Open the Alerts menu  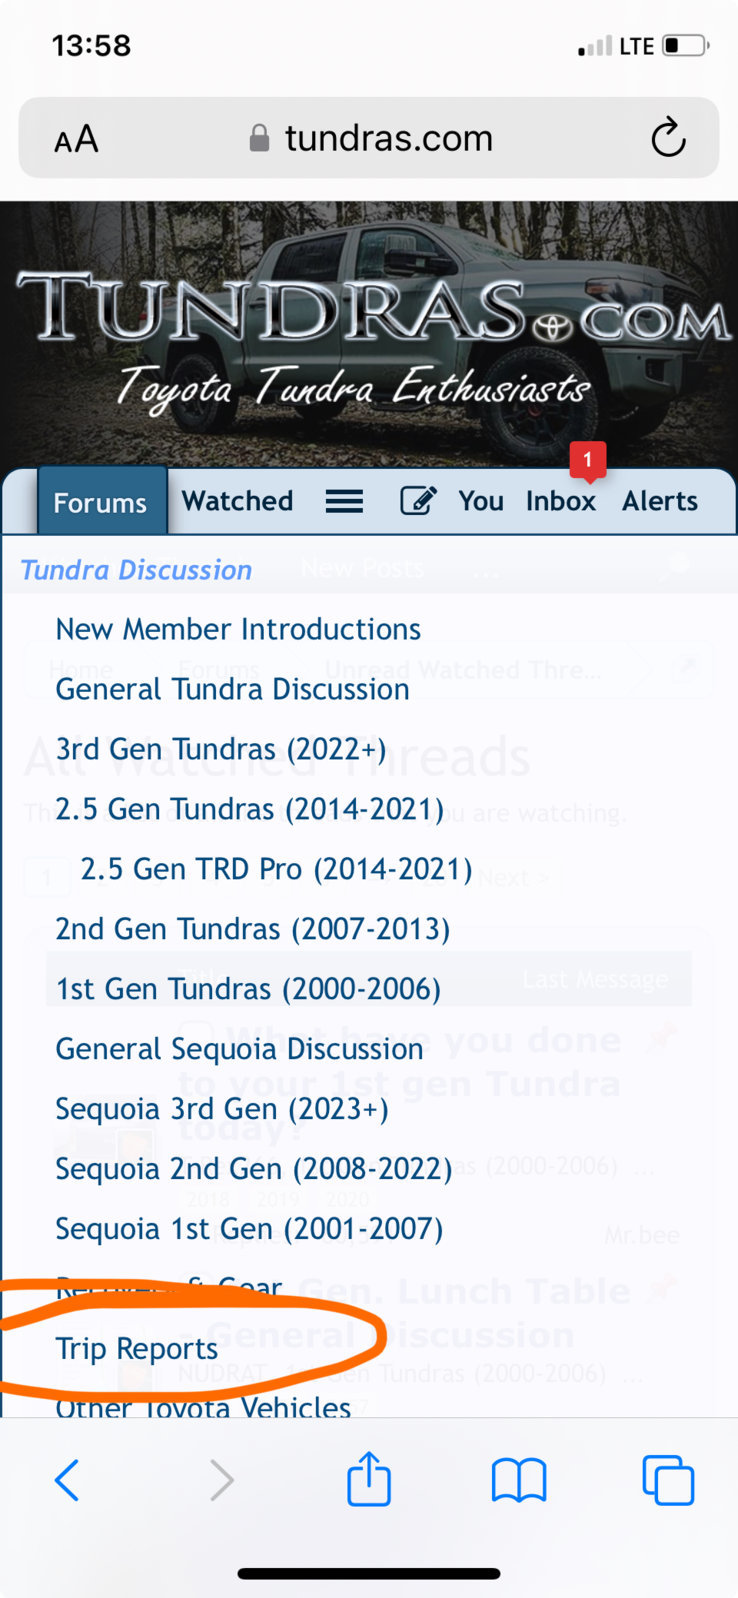click(x=660, y=501)
